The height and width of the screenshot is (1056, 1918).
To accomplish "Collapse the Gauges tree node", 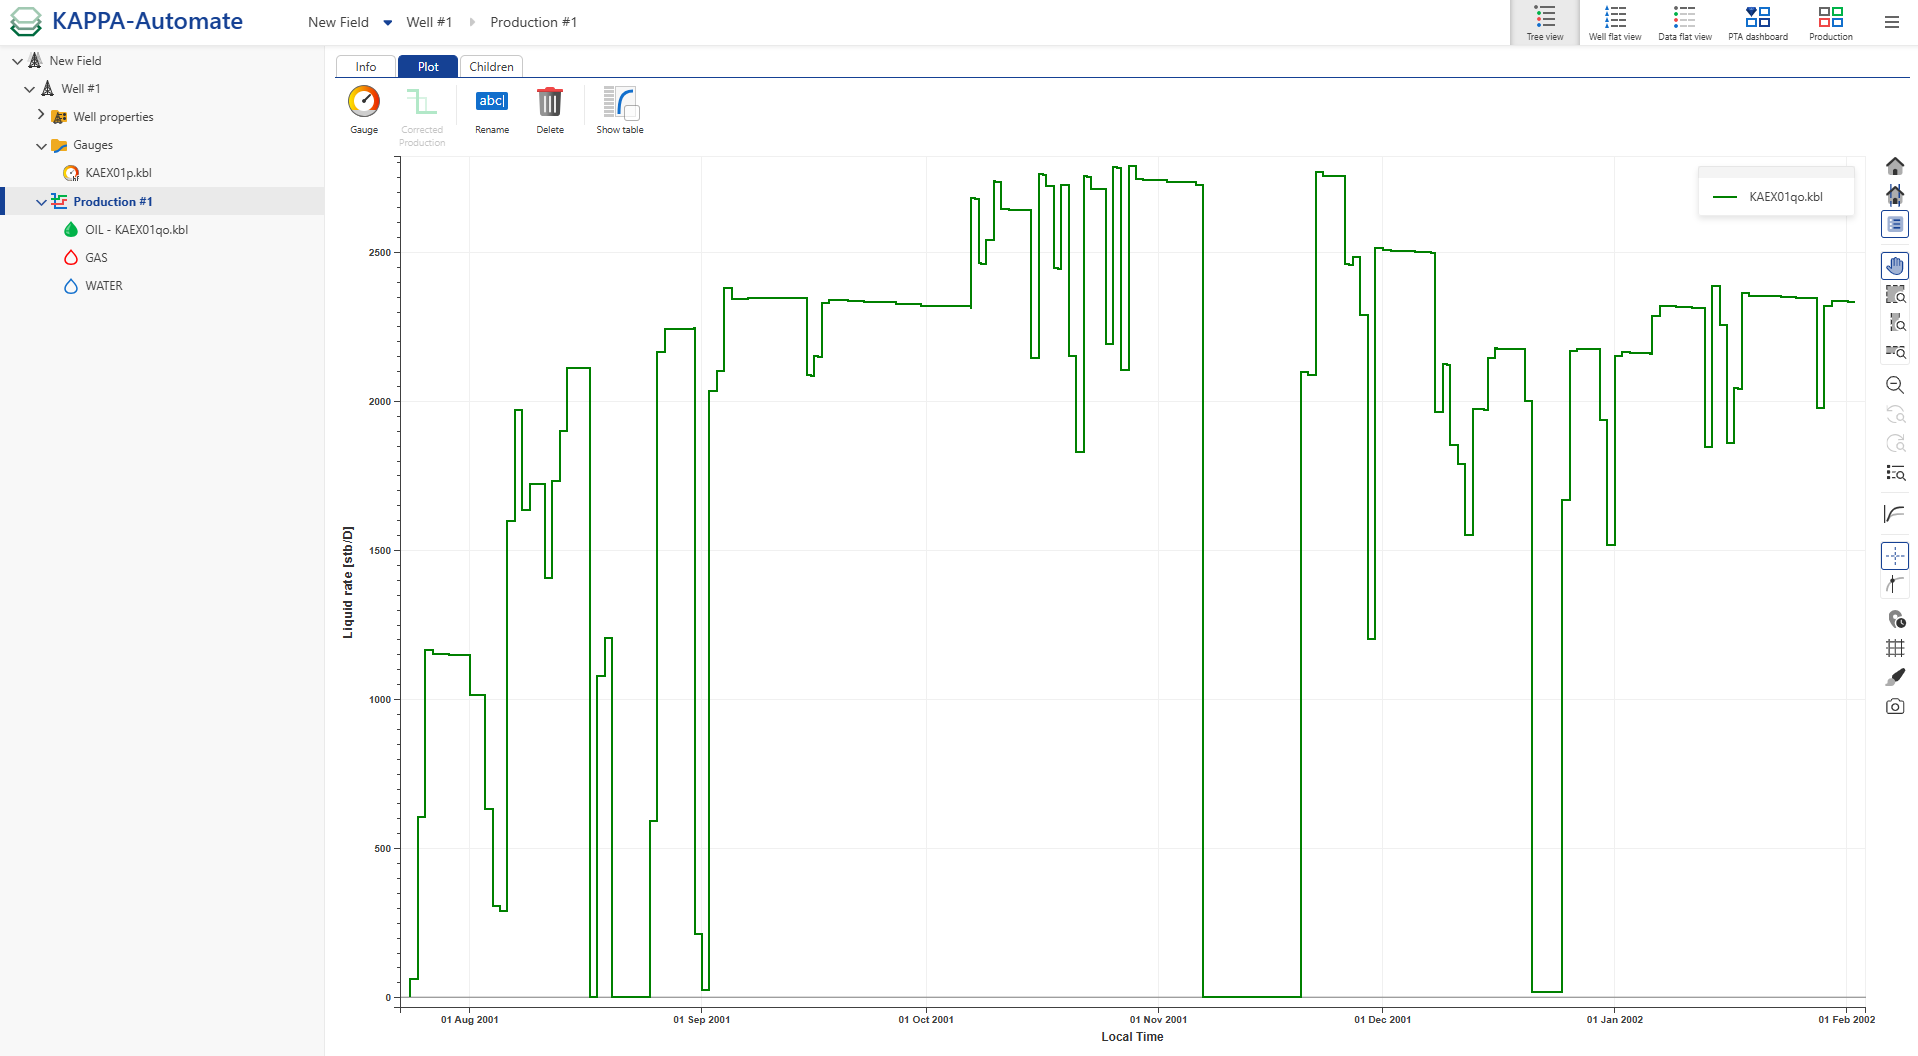I will coord(41,146).
